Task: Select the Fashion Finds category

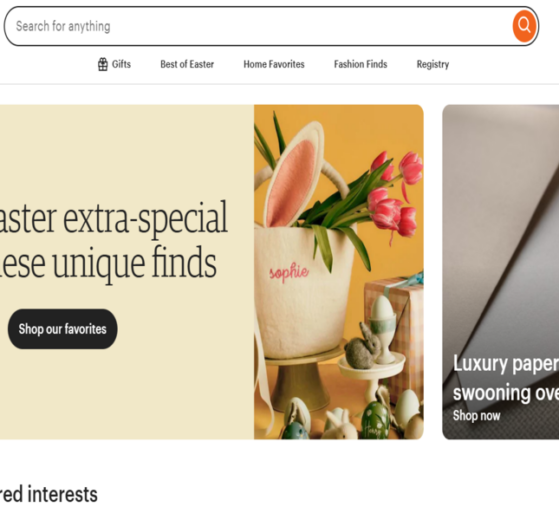Action: pos(360,65)
